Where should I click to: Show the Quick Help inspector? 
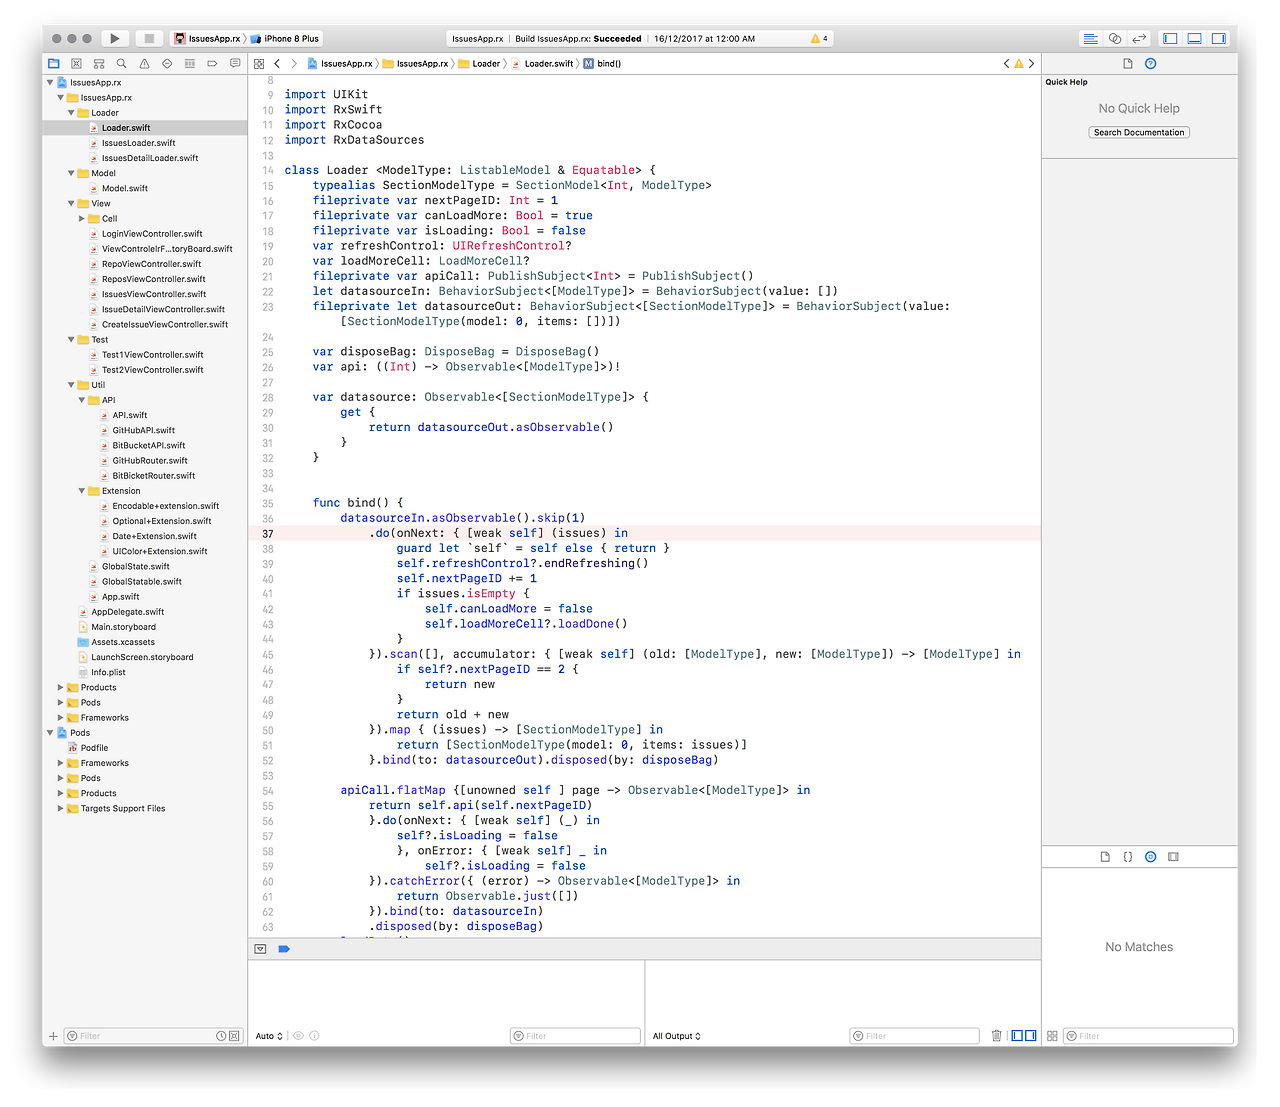pyautogui.click(x=1151, y=63)
